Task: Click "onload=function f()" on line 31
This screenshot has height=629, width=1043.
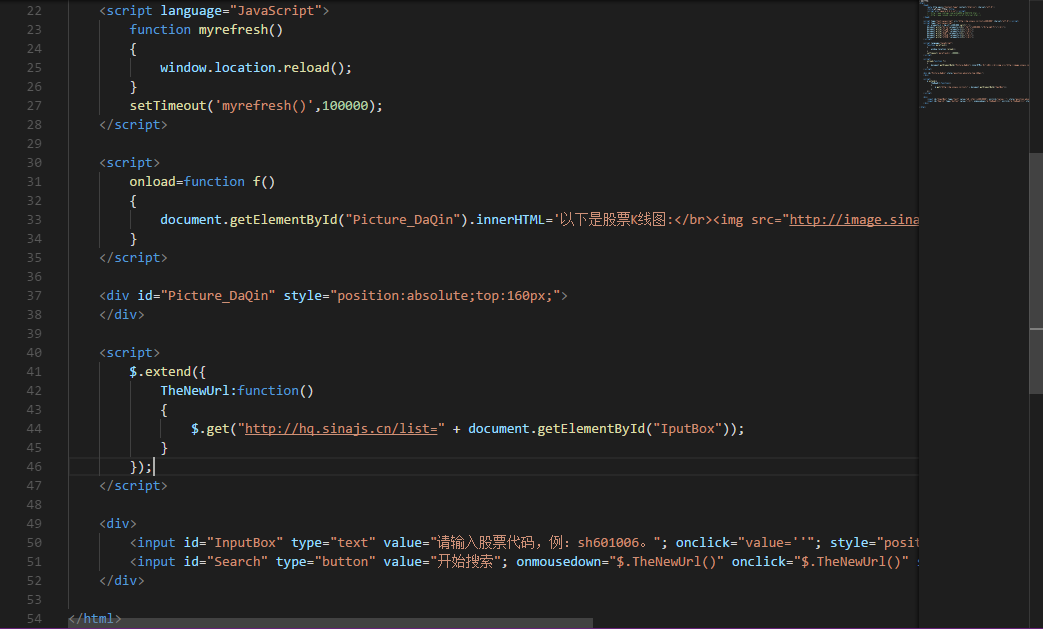Action: [x=202, y=182]
